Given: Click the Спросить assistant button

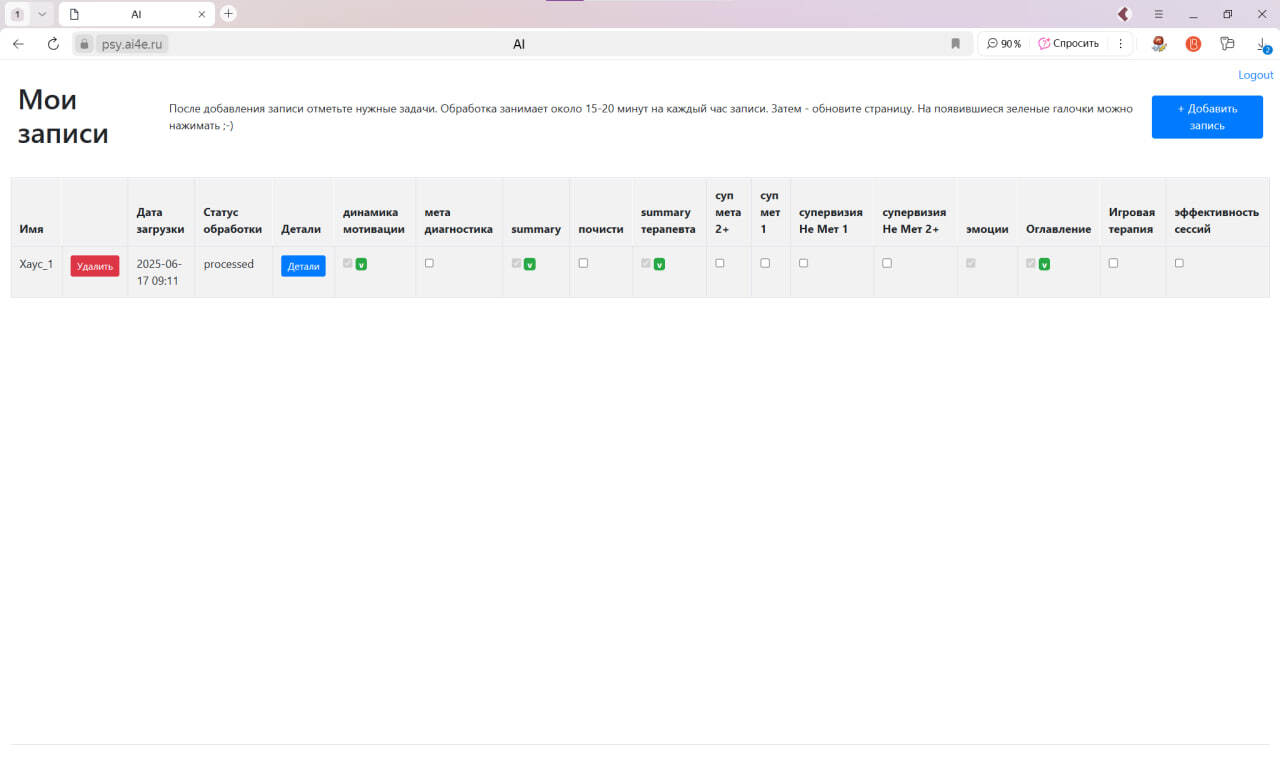Looking at the screenshot, I should [x=1068, y=44].
